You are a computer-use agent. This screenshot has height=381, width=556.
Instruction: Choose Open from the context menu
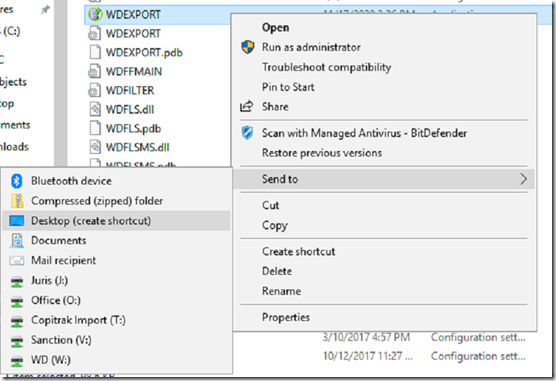coord(275,28)
